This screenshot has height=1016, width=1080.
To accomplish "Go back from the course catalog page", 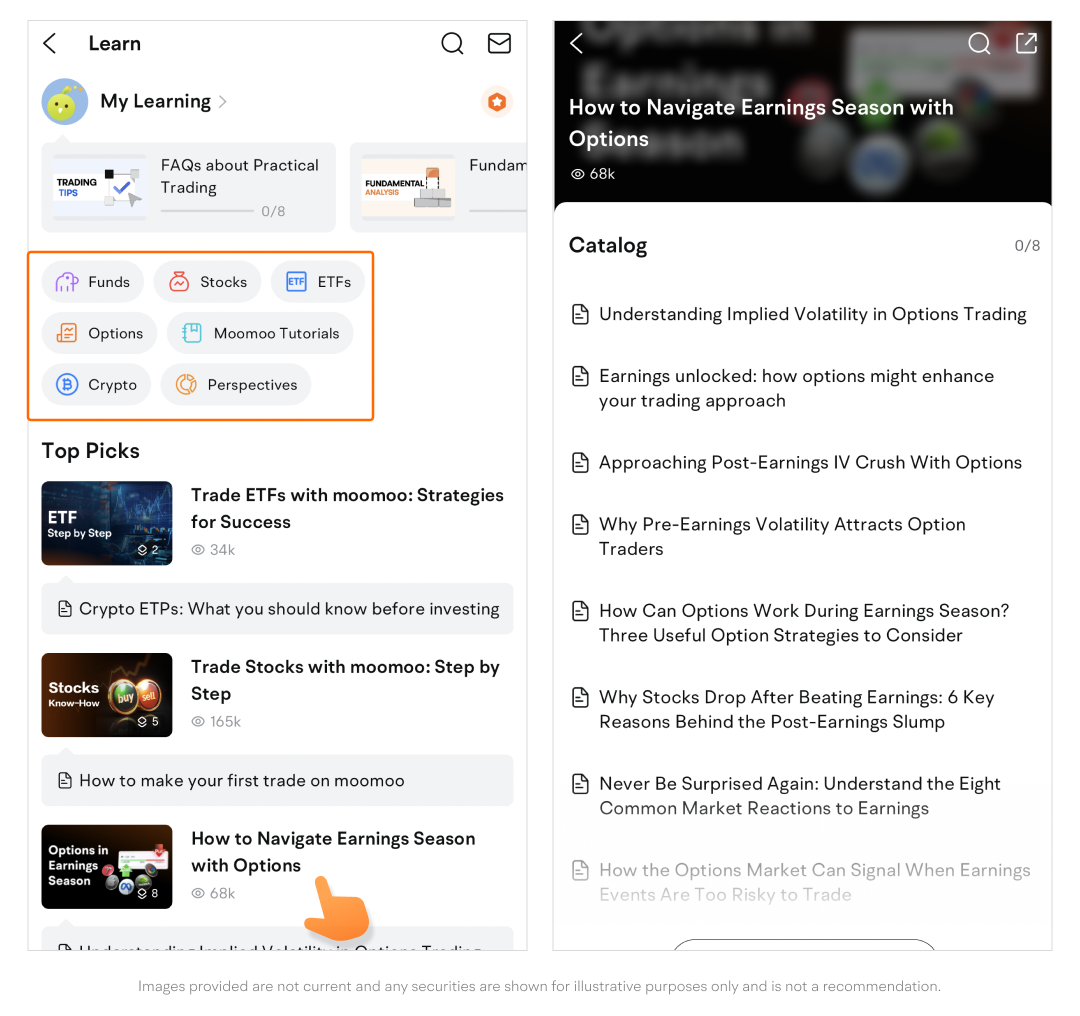I will (x=576, y=43).
